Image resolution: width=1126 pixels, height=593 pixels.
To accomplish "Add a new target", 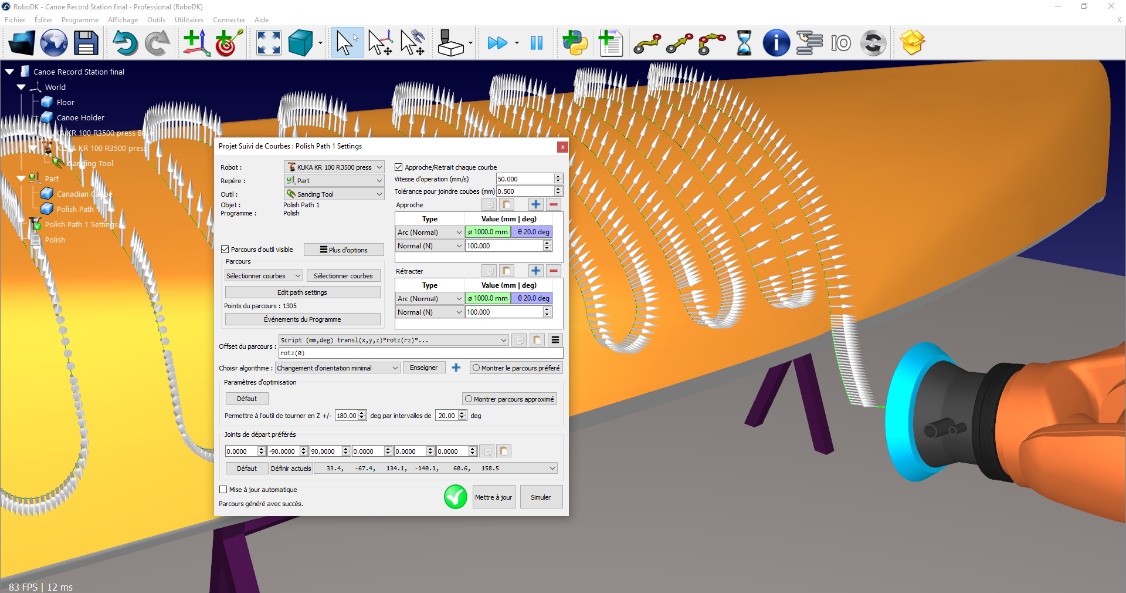I will click(229, 43).
